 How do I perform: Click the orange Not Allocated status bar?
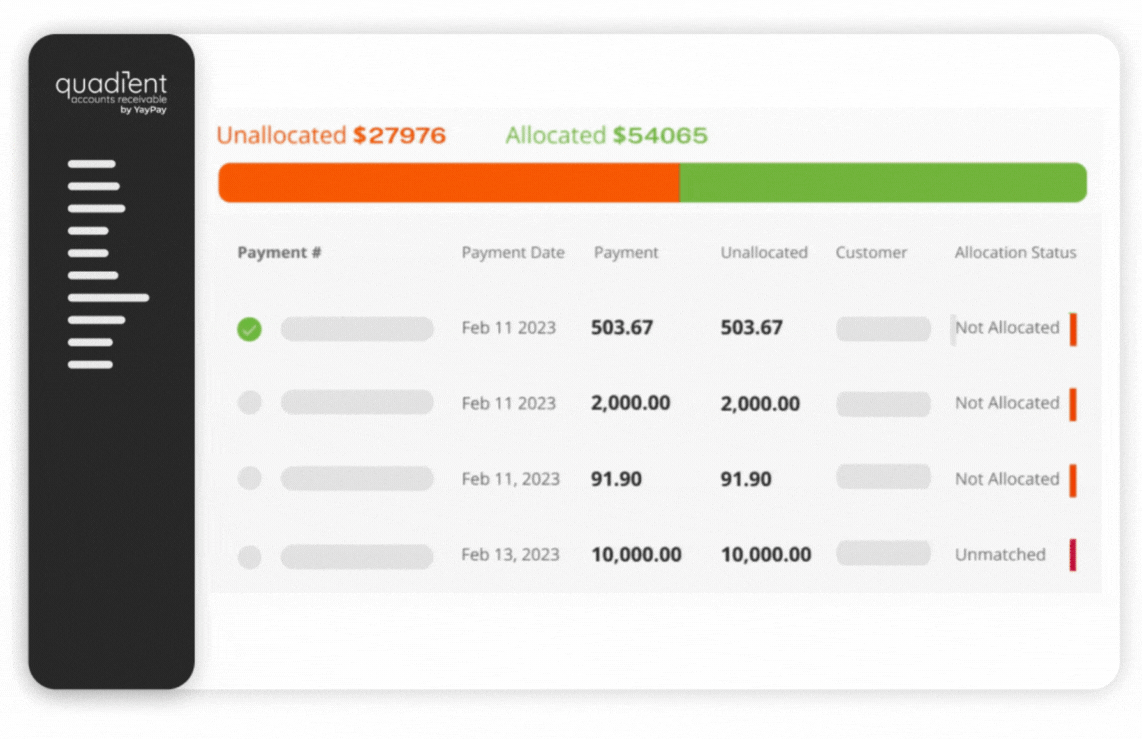click(x=1073, y=328)
